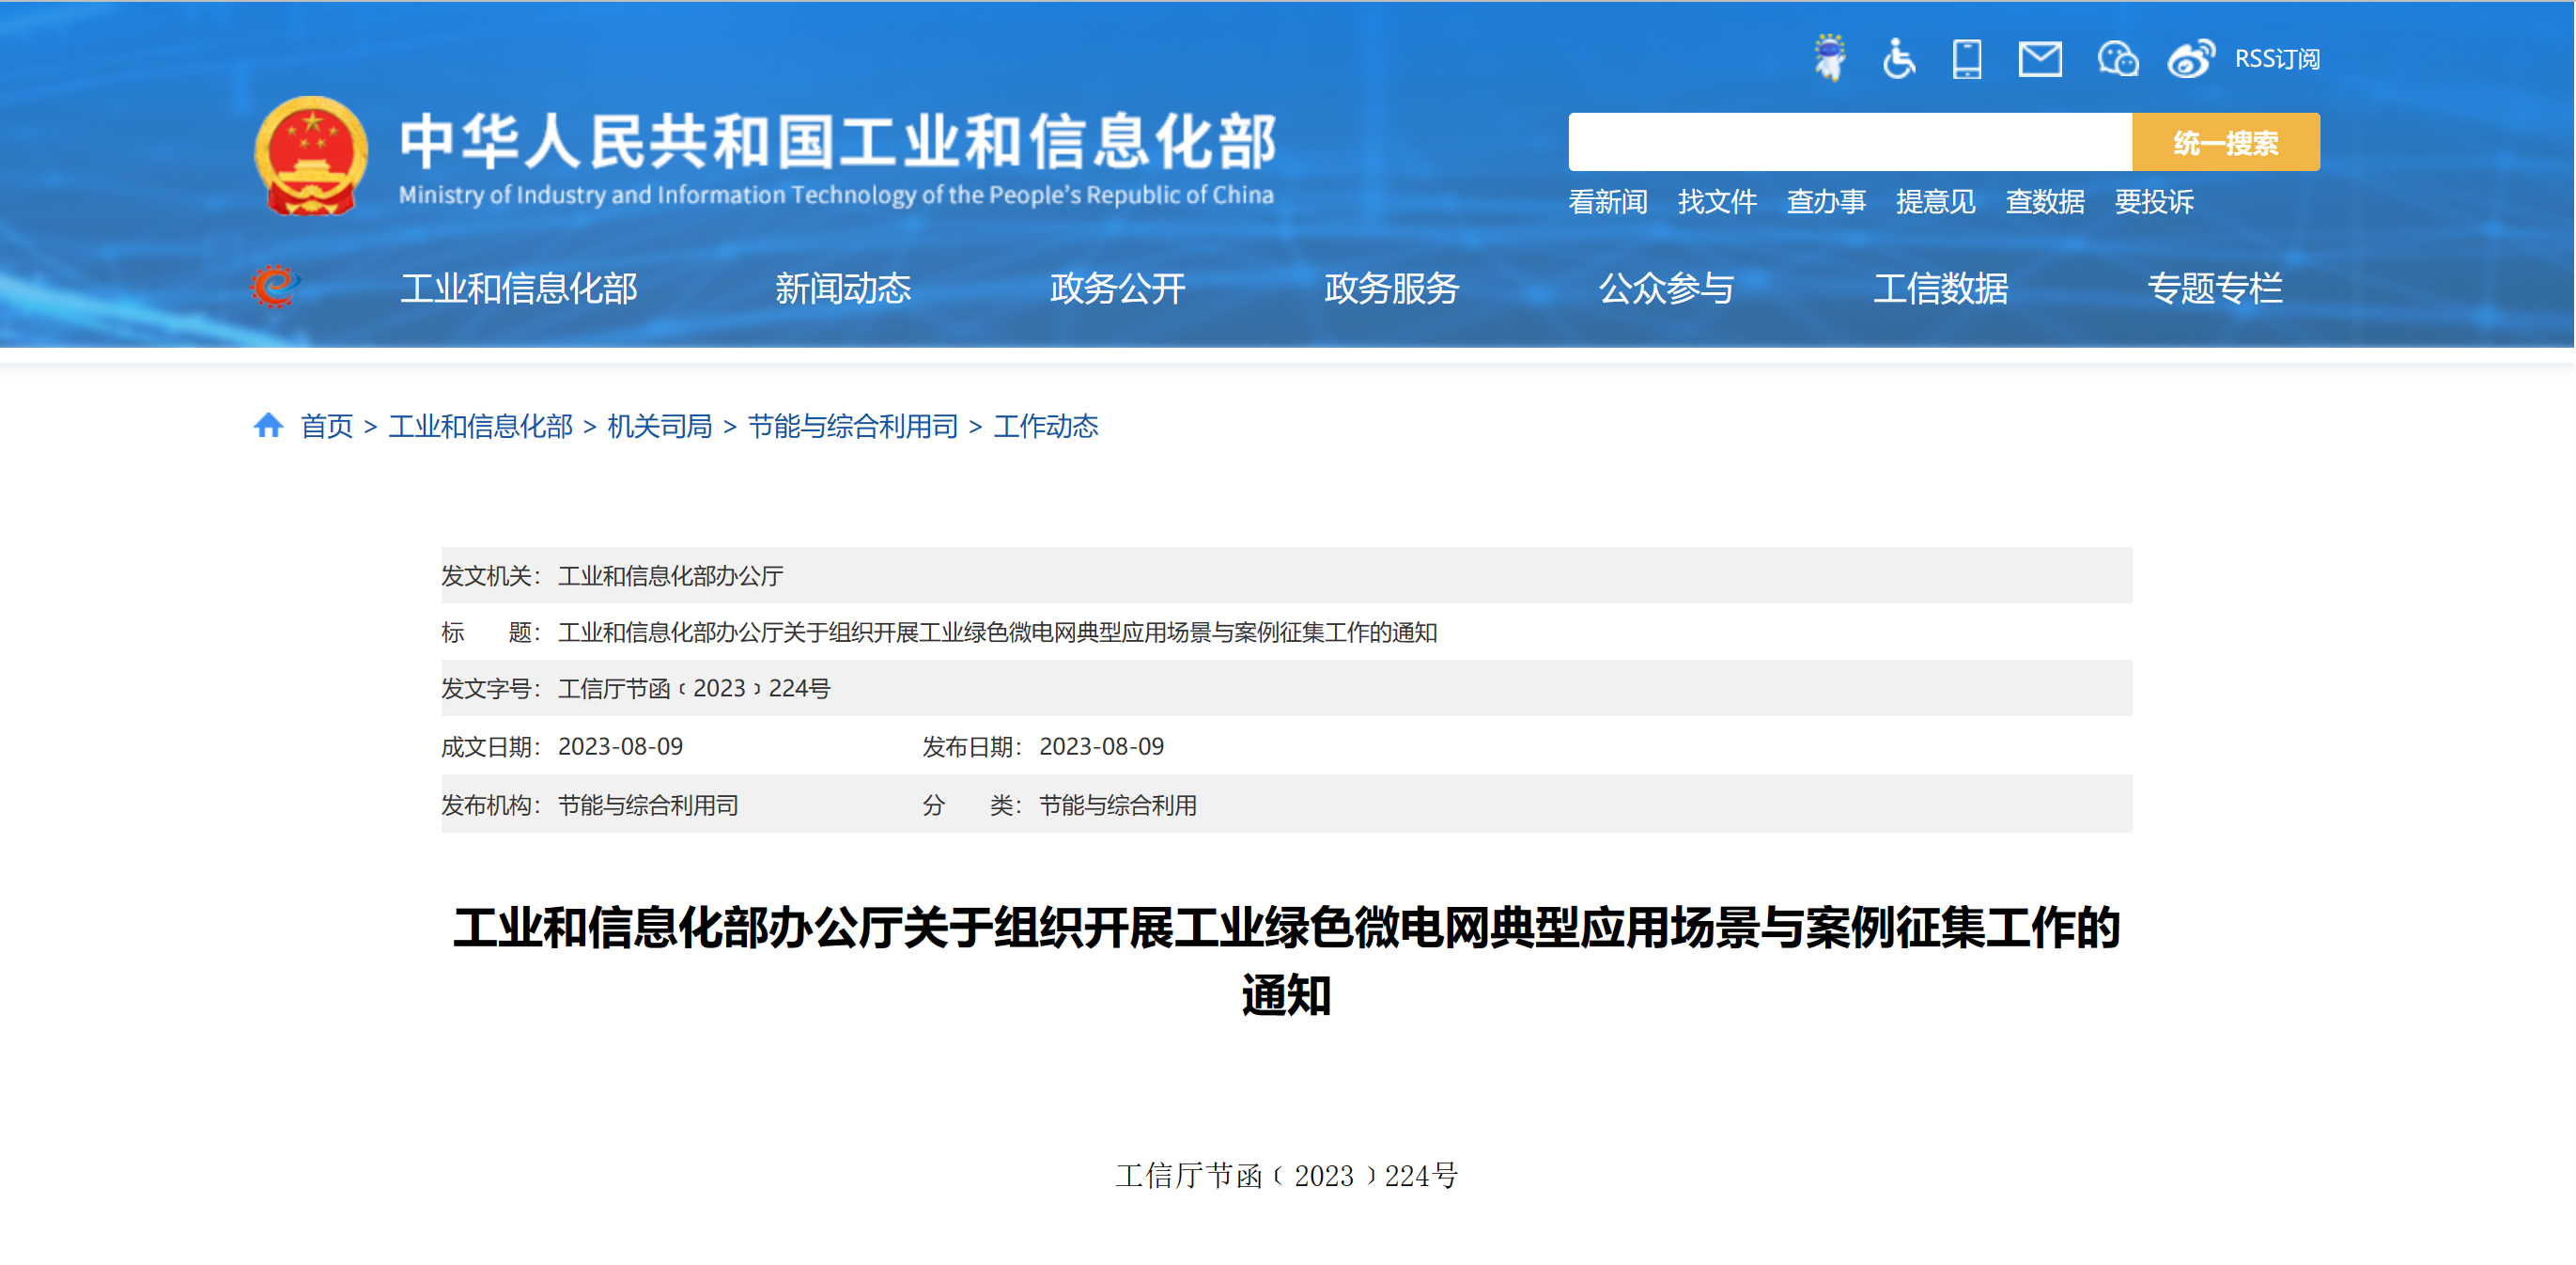Click the 发布日期 value 2023-08-09

click(x=1101, y=747)
